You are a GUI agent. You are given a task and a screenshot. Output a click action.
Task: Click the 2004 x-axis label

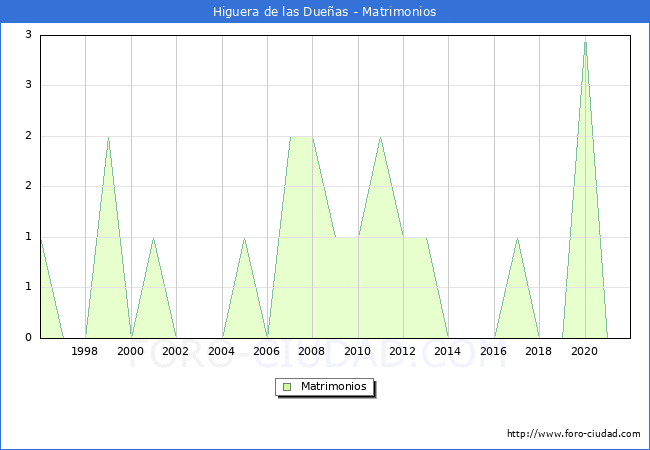pos(221,351)
